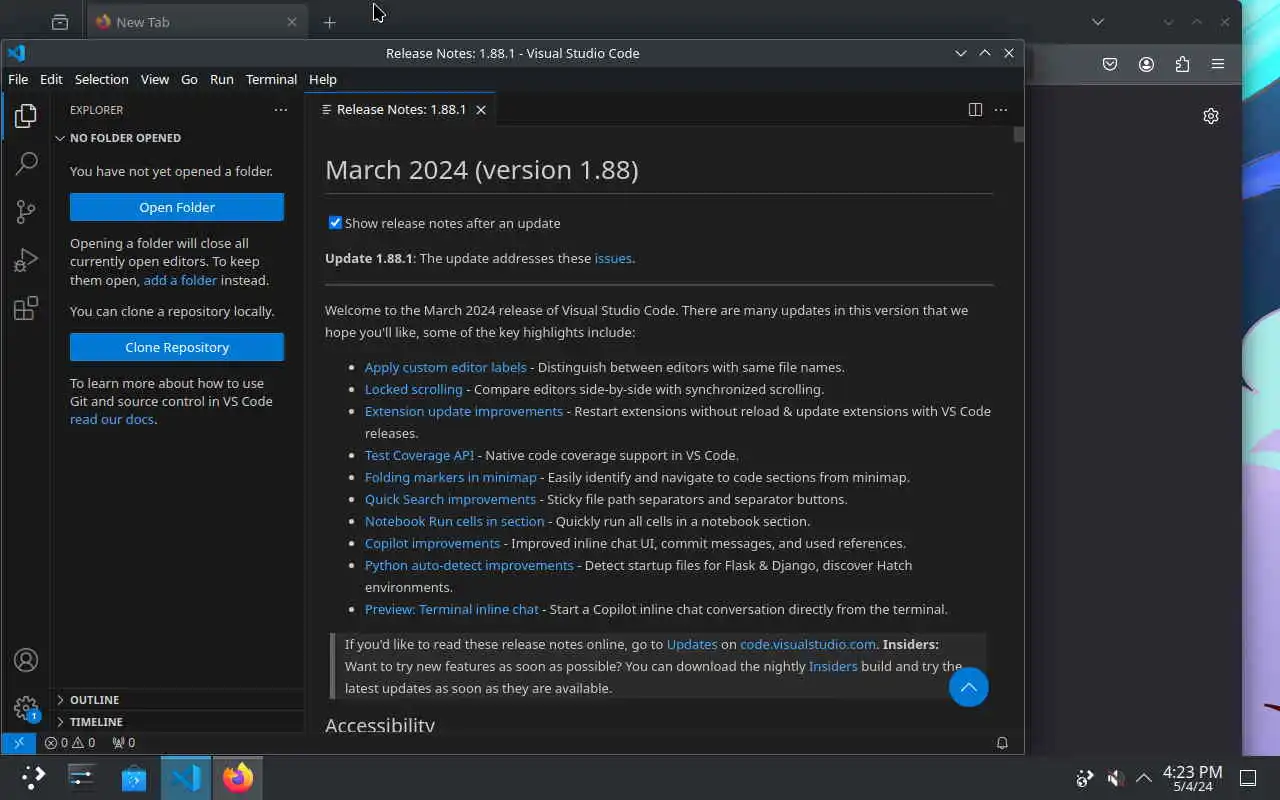Open Copilot improvements link
The height and width of the screenshot is (800, 1280).
pyautogui.click(x=432, y=543)
